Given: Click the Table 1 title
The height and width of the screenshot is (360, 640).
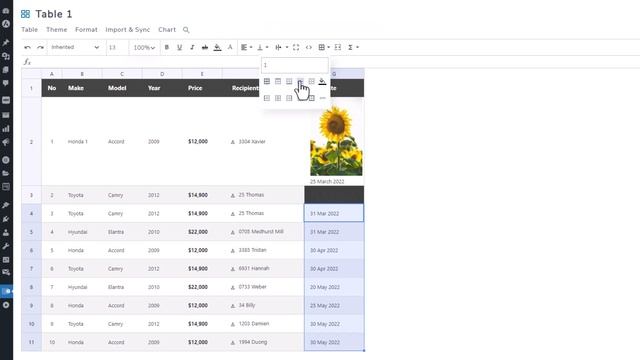Looking at the screenshot, I should click(53, 14).
